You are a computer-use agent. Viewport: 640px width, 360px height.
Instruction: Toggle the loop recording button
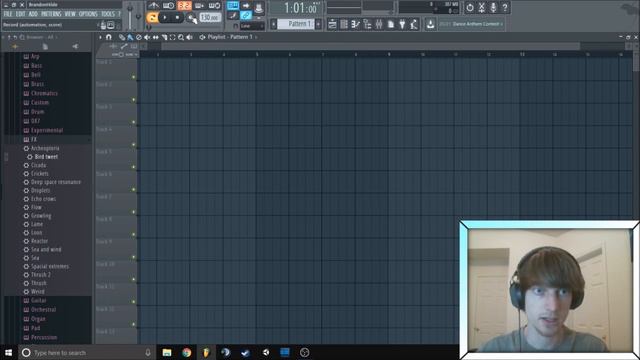pyautogui.click(x=215, y=5)
